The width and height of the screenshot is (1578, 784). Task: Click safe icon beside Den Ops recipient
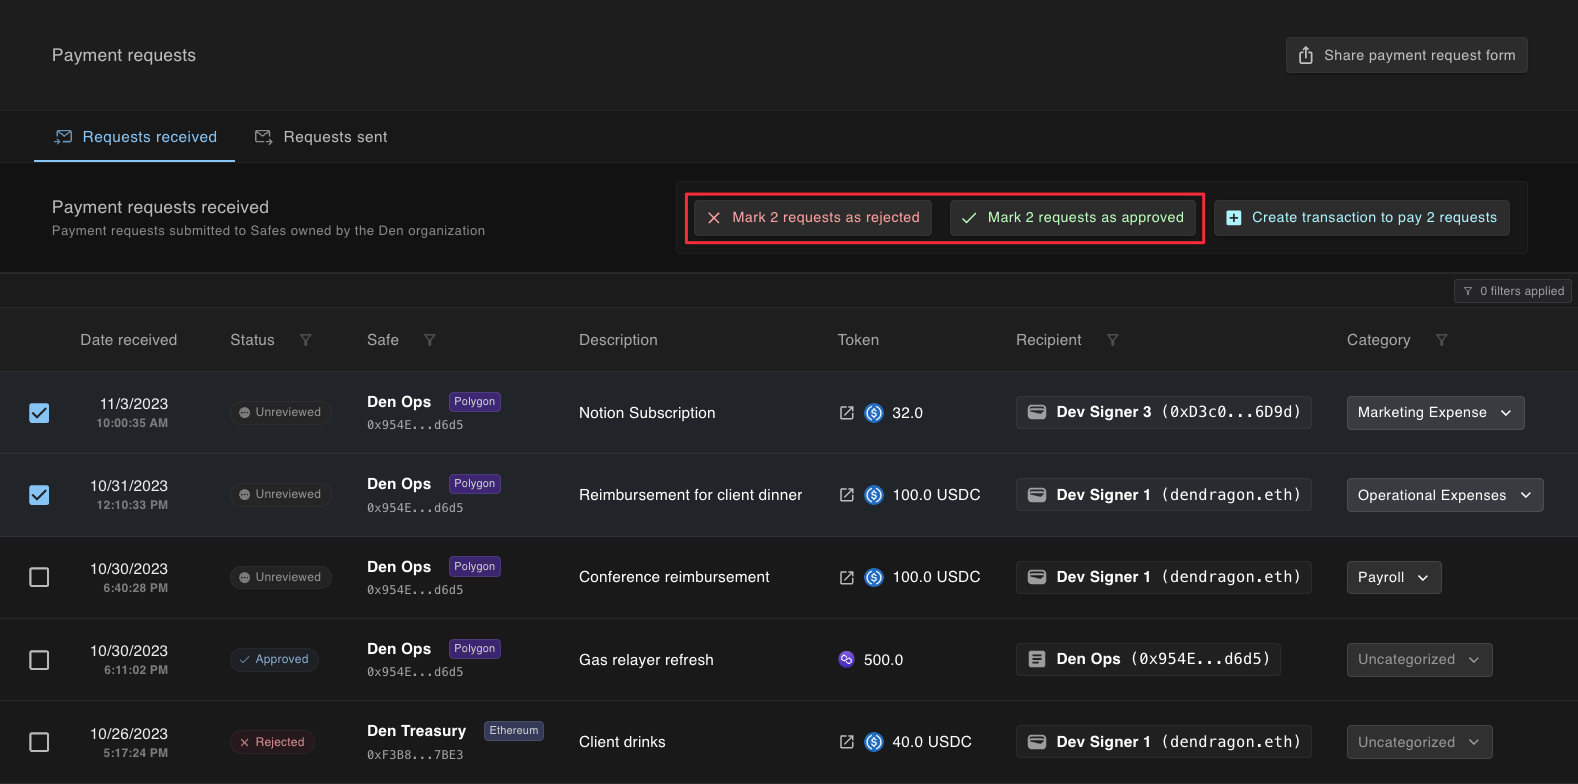(x=1037, y=659)
